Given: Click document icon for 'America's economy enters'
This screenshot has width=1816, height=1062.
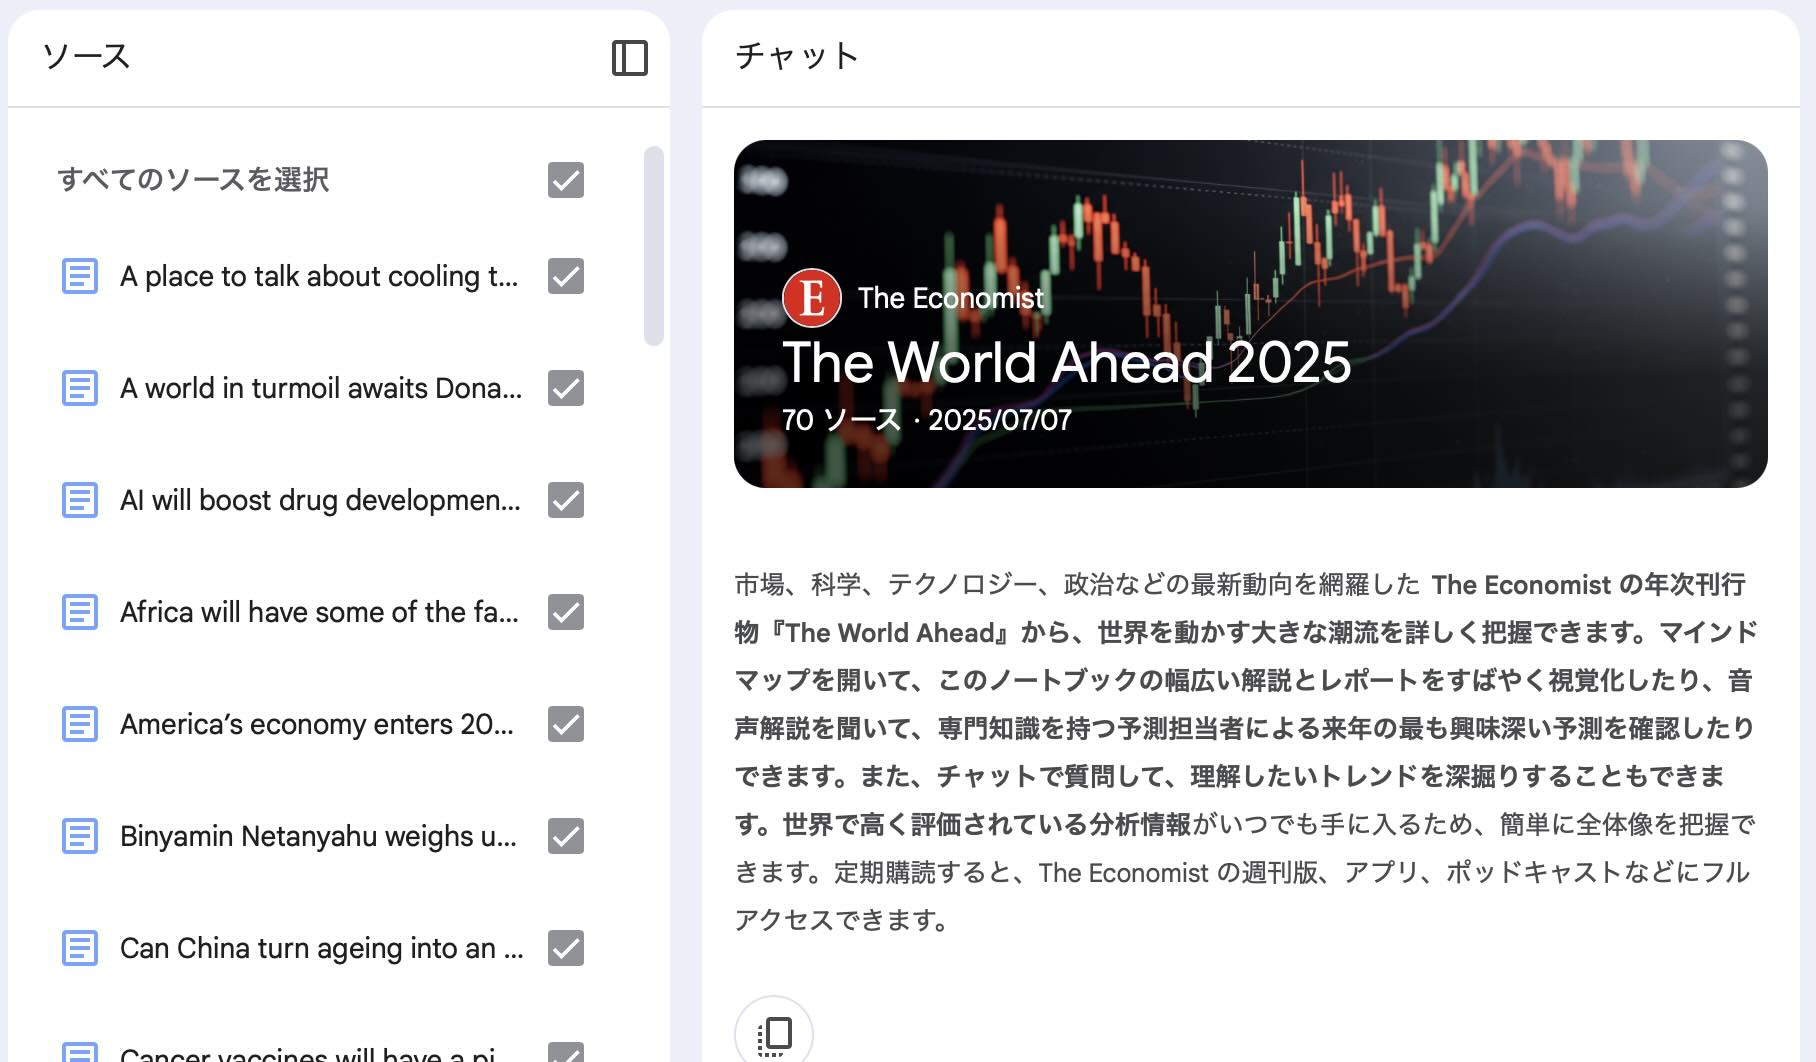Looking at the screenshot, I should 80,724.
